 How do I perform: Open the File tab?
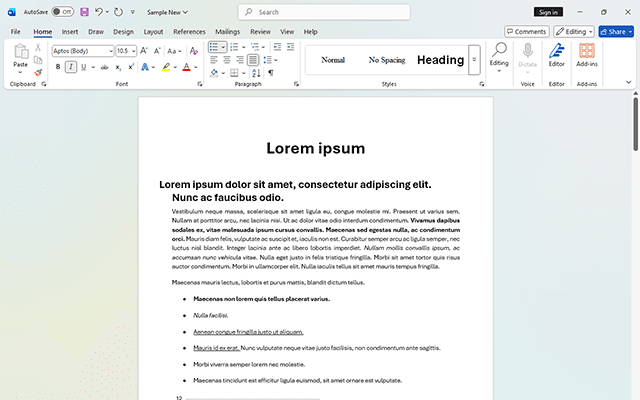click(x=16, y=31)
